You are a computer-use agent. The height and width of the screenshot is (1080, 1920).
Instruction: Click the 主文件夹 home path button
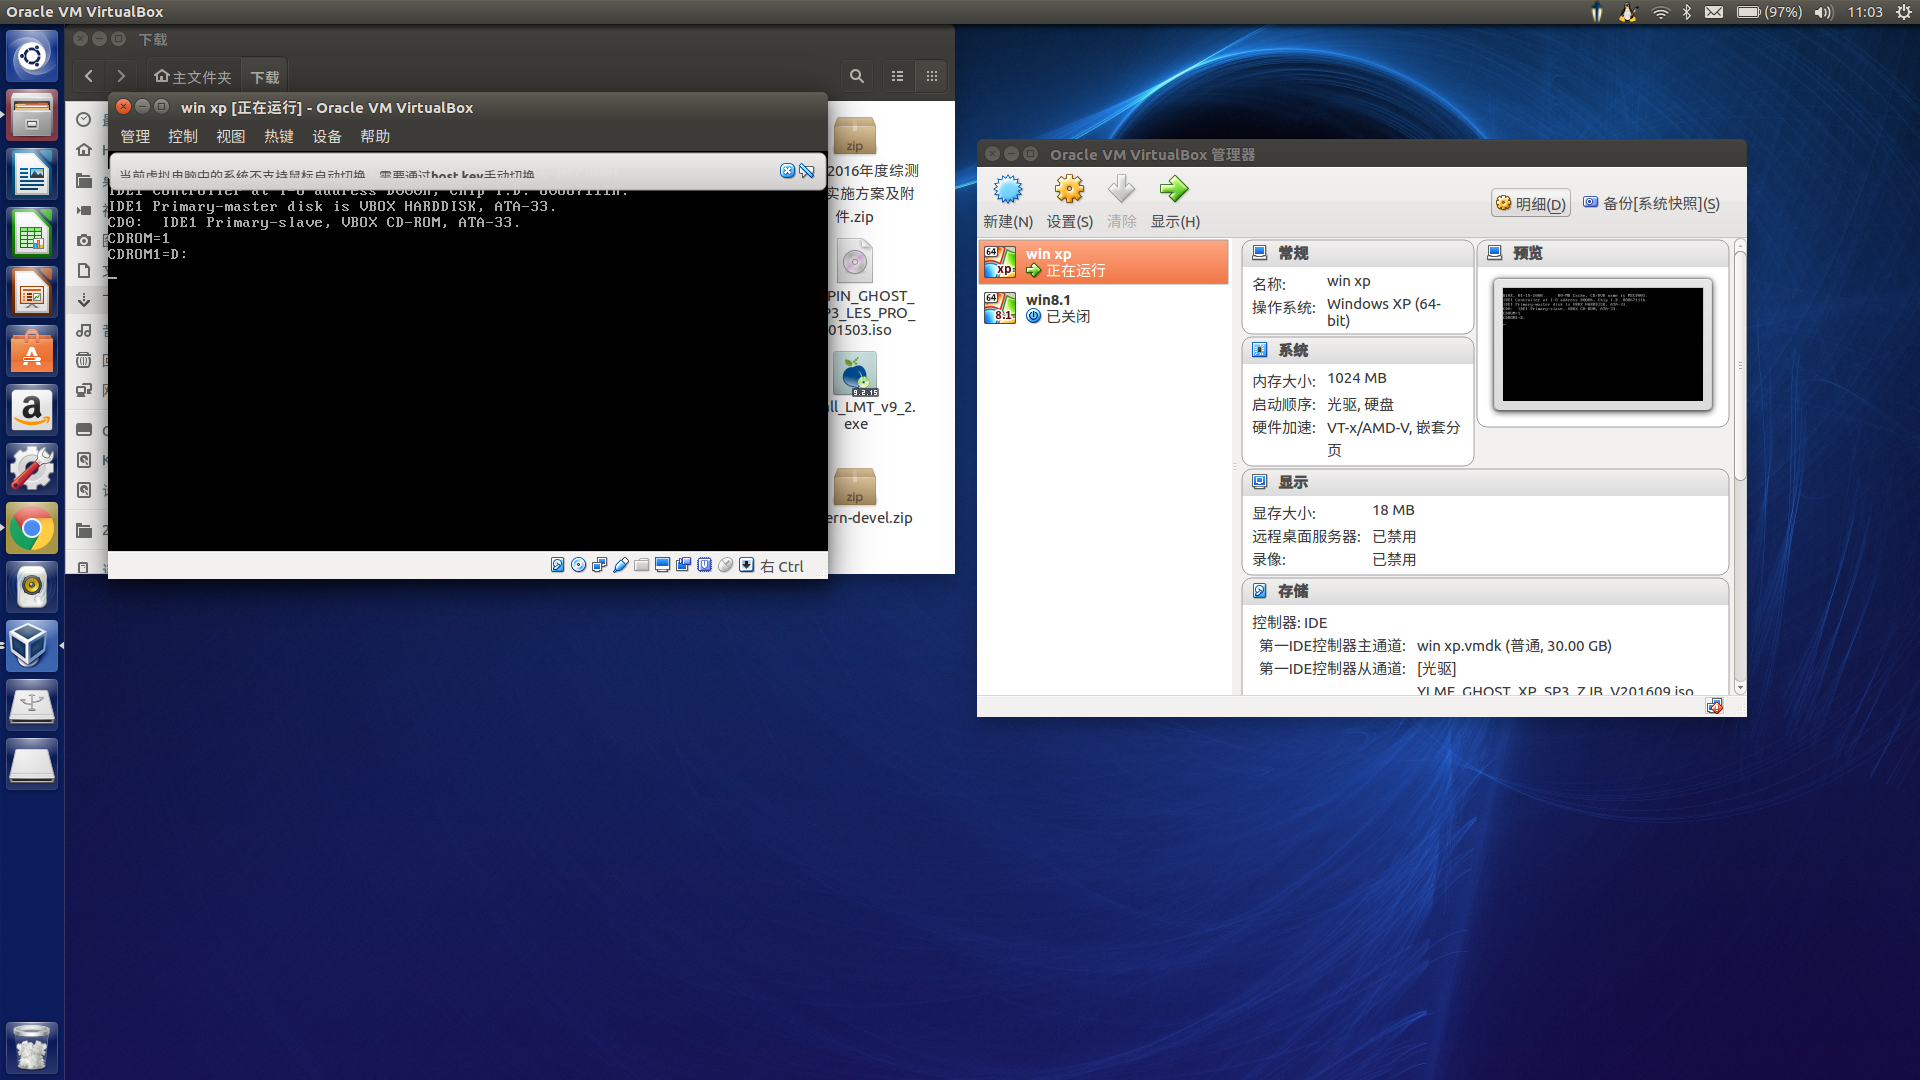point(193,77)
